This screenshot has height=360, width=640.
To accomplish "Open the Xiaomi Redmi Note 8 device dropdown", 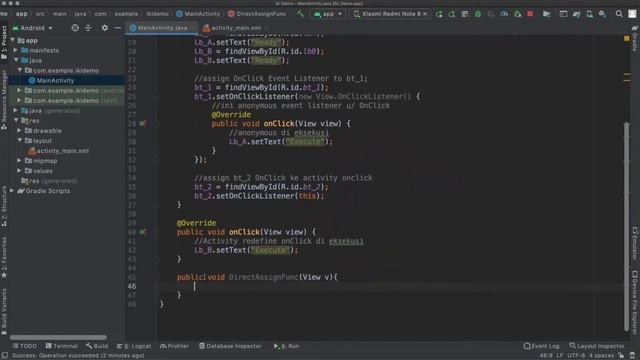I will (x=391, y=14).
